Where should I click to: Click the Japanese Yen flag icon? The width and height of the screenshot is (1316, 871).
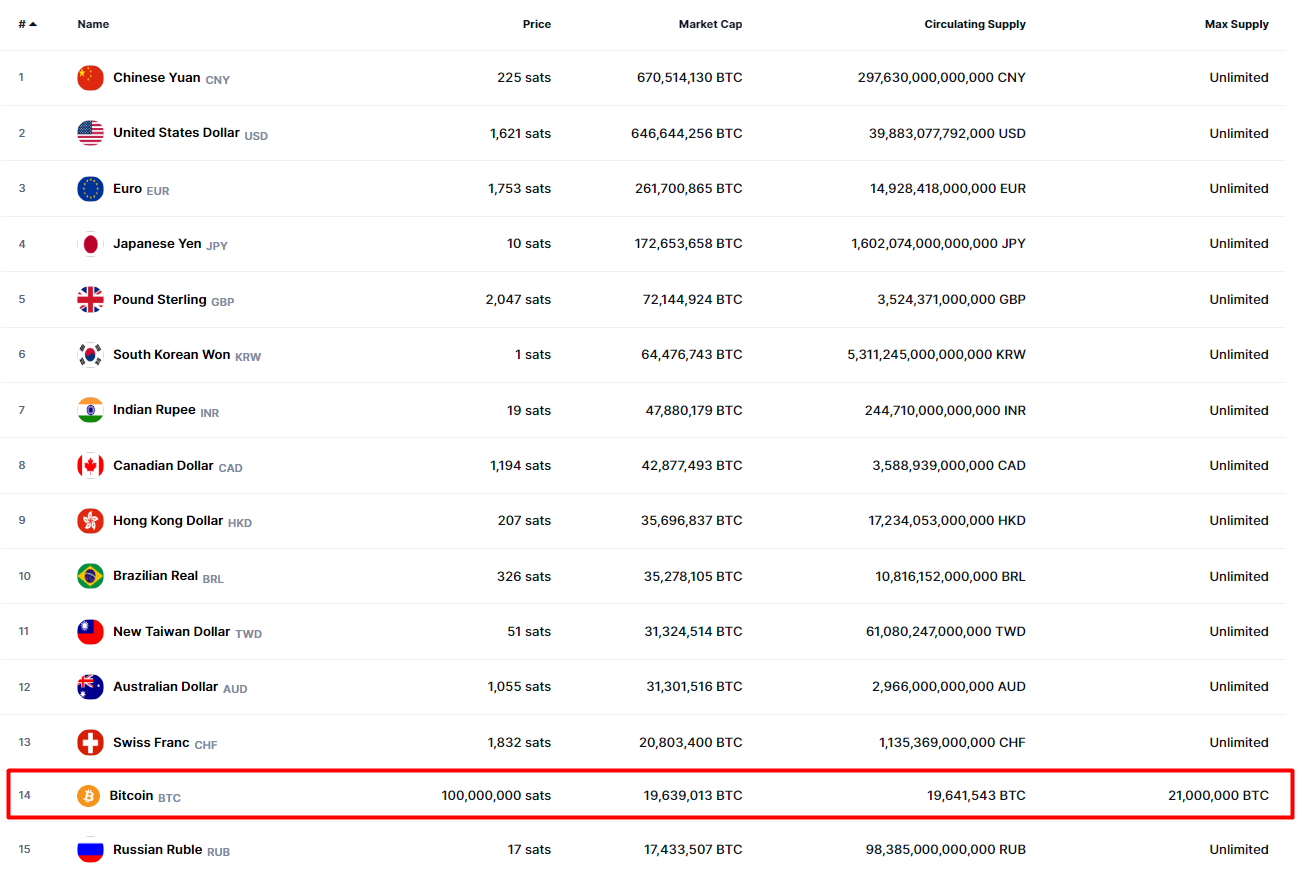pyautogui.click(x=90, y=244)
